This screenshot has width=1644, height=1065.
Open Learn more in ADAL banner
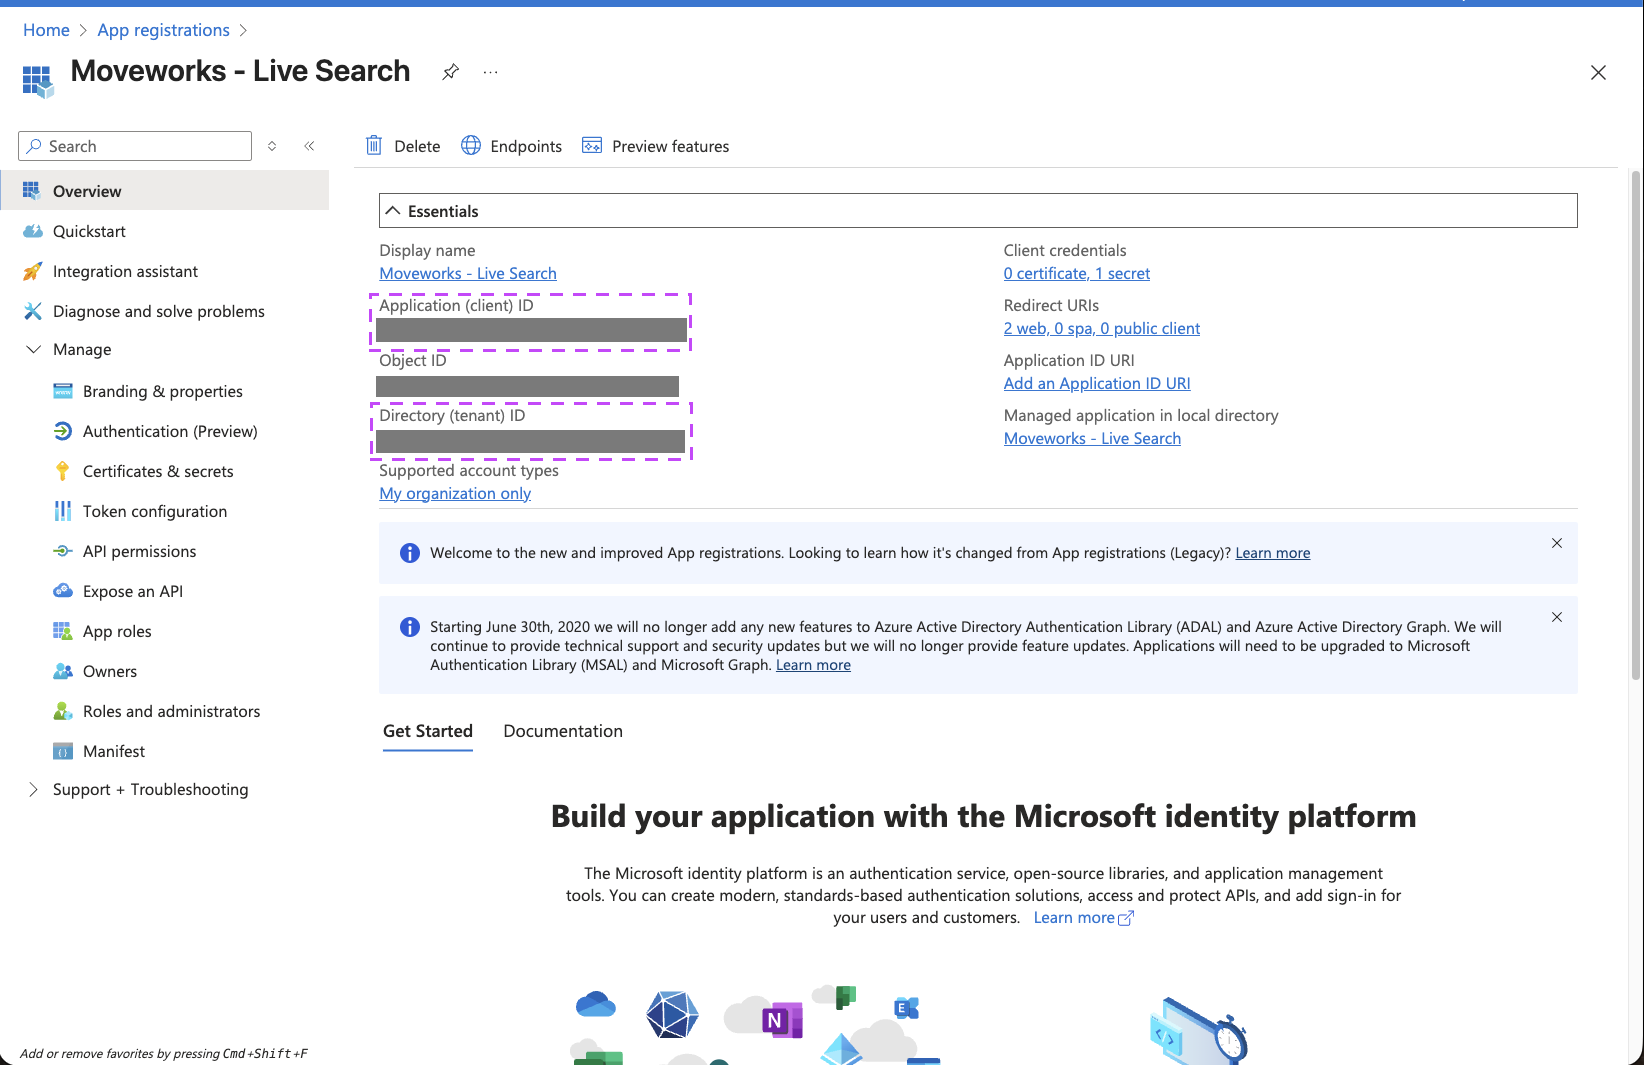813,665
